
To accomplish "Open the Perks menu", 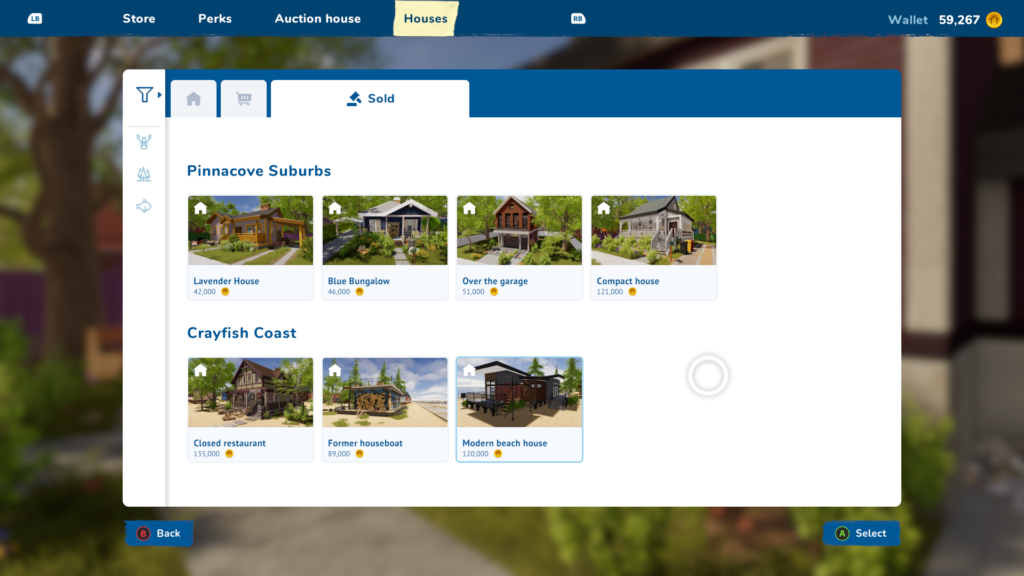I will pyautogui.click(x=215, y=19).
